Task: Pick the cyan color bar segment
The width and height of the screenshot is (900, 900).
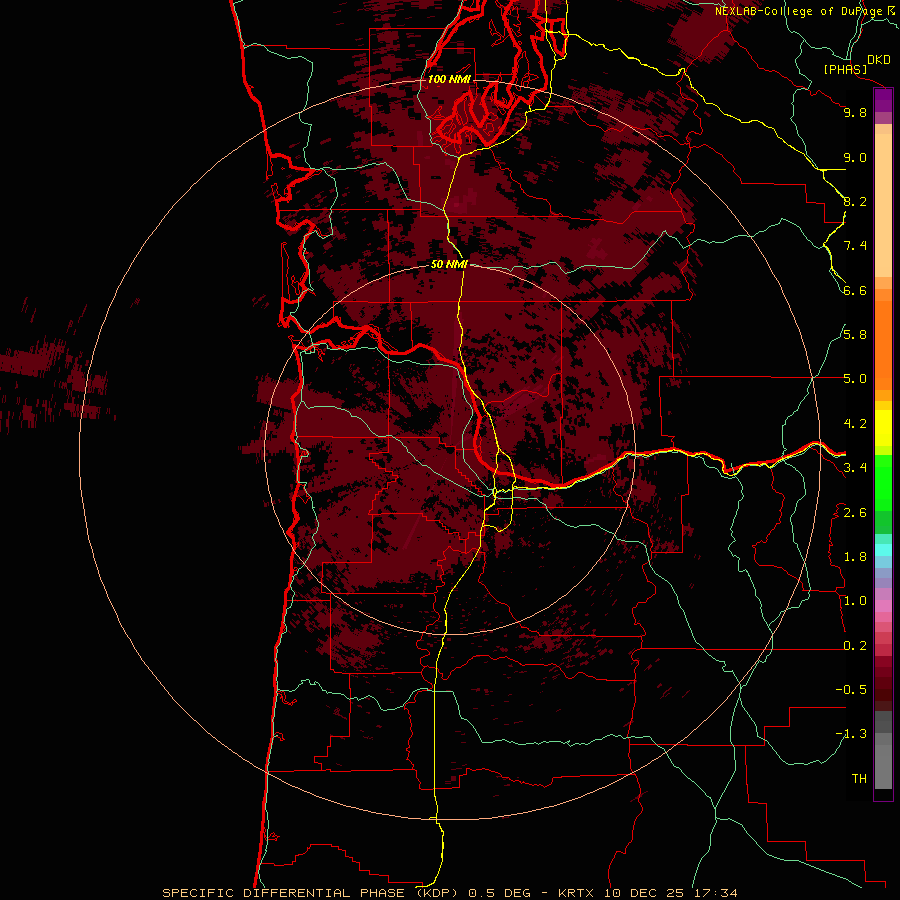Action: (883, 550)
